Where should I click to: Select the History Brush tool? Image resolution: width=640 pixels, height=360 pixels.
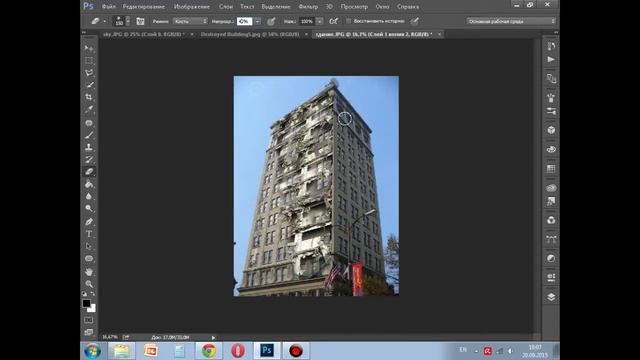[89, 160]
